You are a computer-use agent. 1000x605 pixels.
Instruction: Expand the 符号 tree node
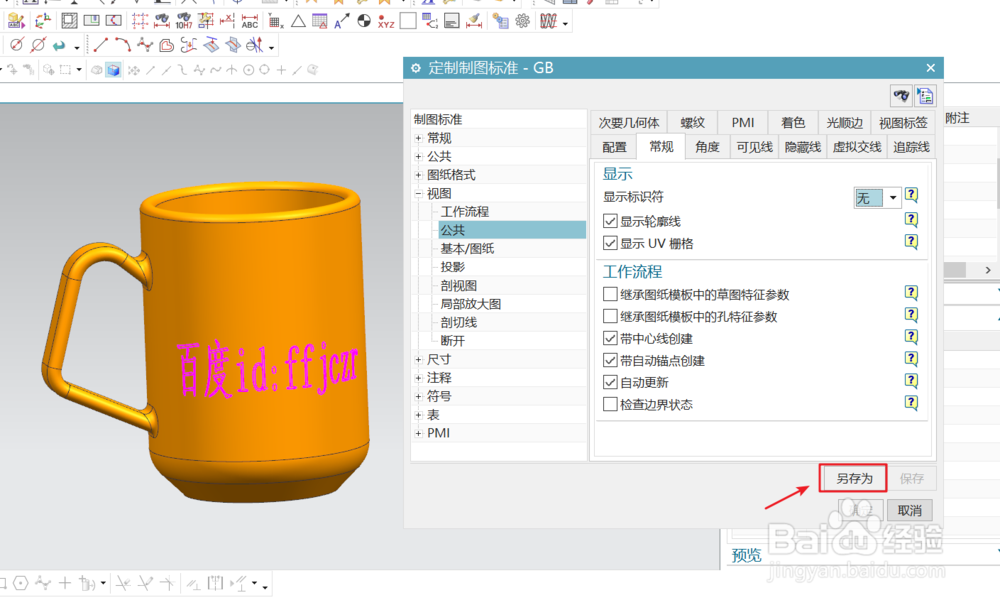(418, 397)
